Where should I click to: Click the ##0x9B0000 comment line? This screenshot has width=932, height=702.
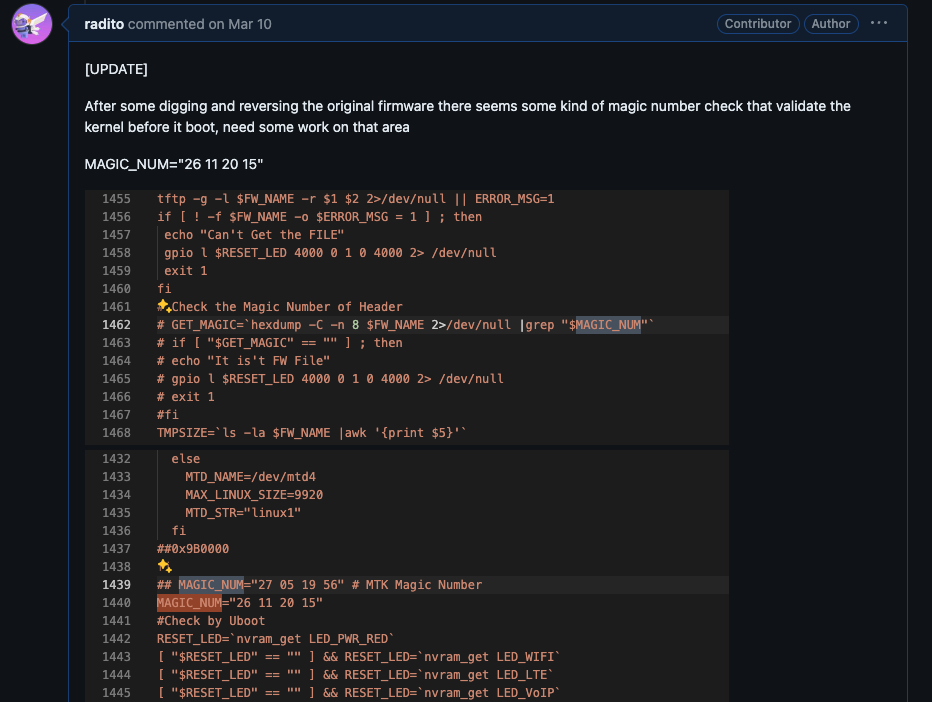[x=193, y=549]
